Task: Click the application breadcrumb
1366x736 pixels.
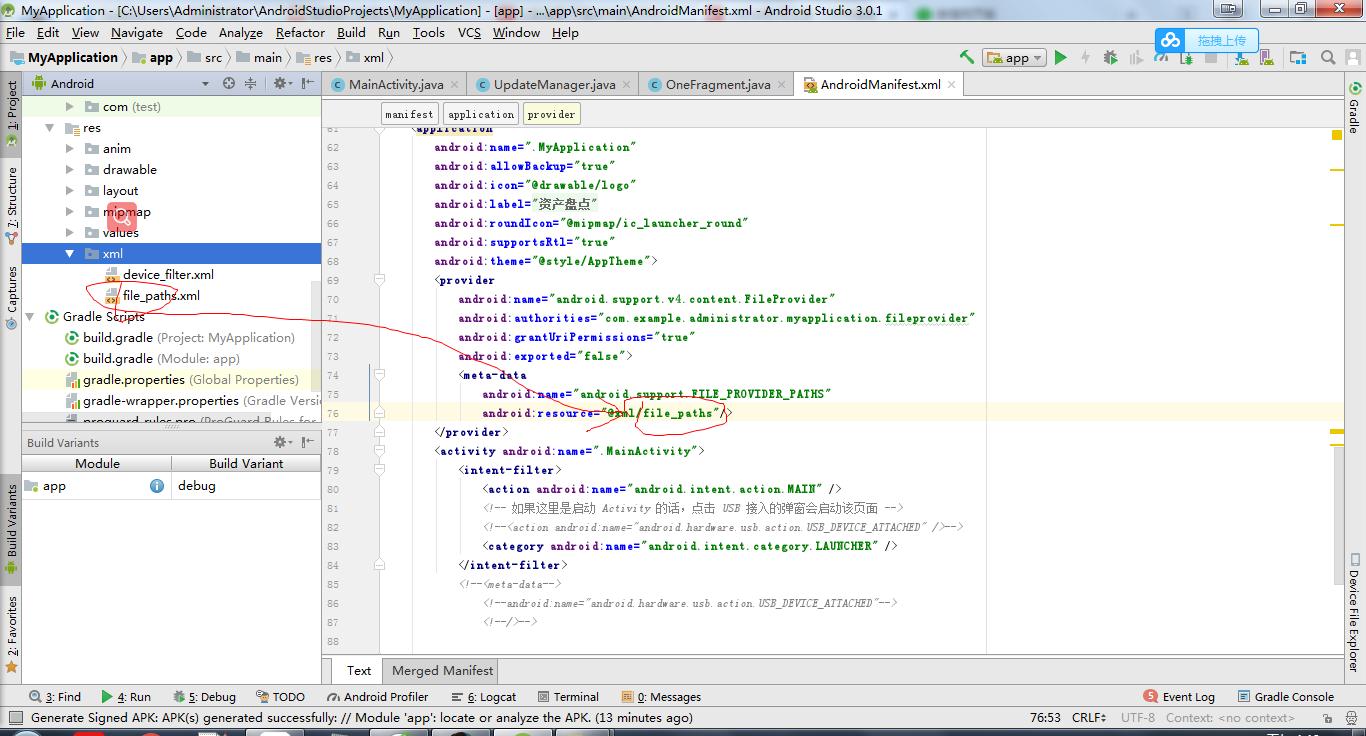Action: 481,114
